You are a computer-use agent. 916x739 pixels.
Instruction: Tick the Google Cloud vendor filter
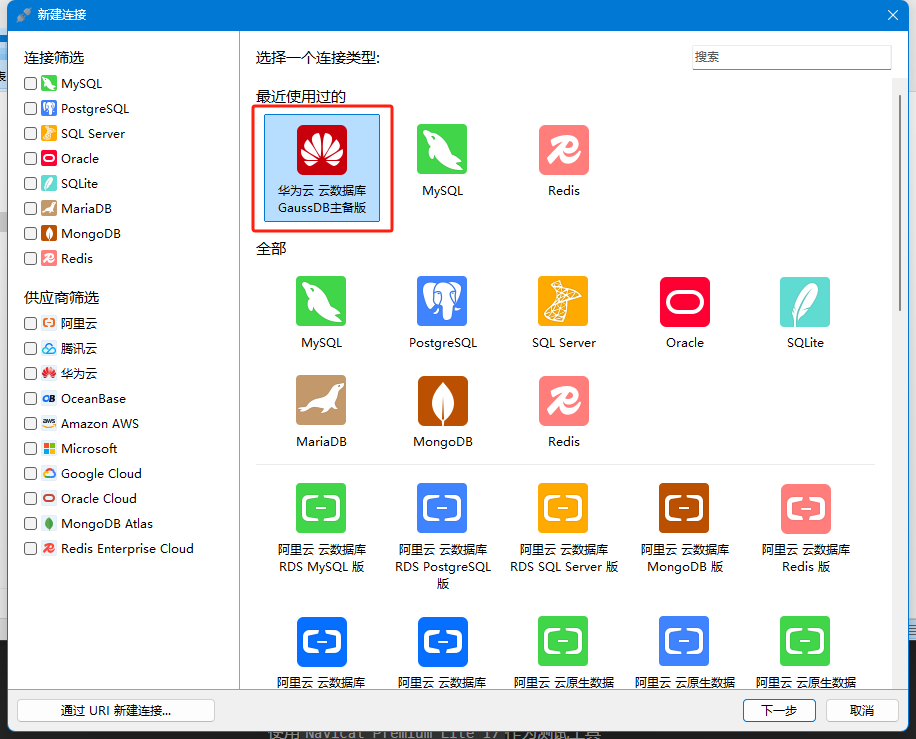(30, 473)
